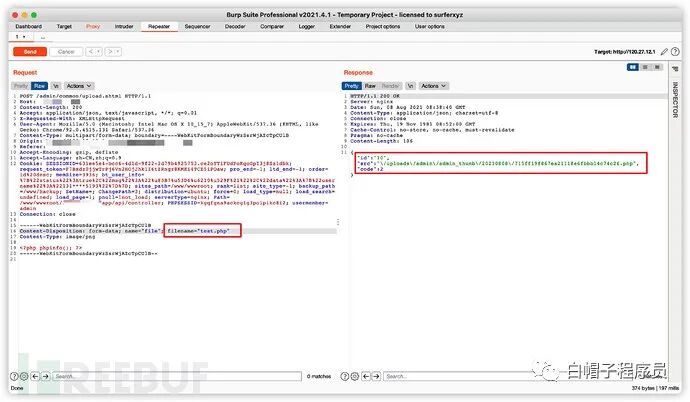Click the orange Send button
This screenshot has height=402, width=690.
tap(30, 52)
